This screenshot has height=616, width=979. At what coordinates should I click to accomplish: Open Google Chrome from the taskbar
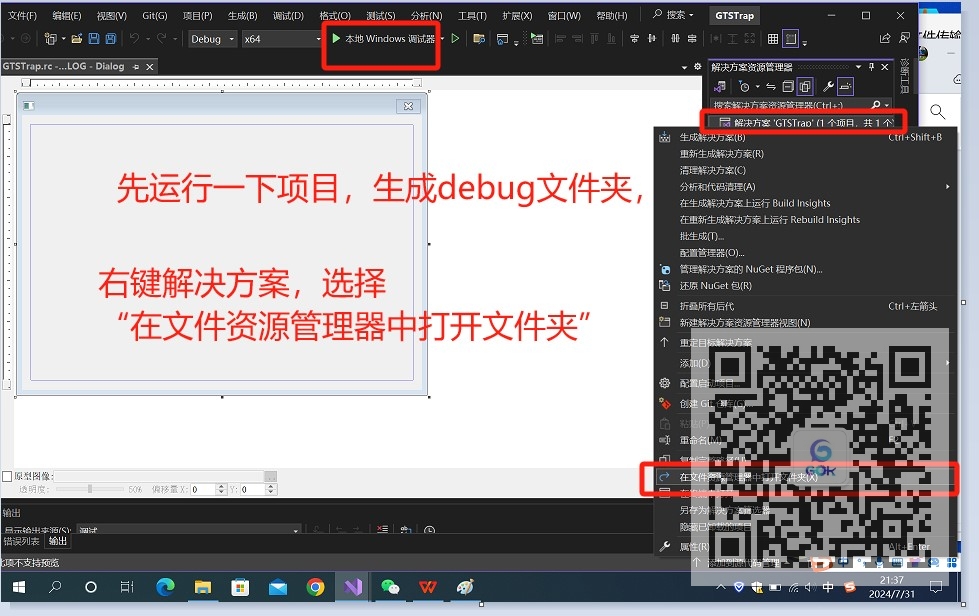pyautogui.click(x=315, y=587)
